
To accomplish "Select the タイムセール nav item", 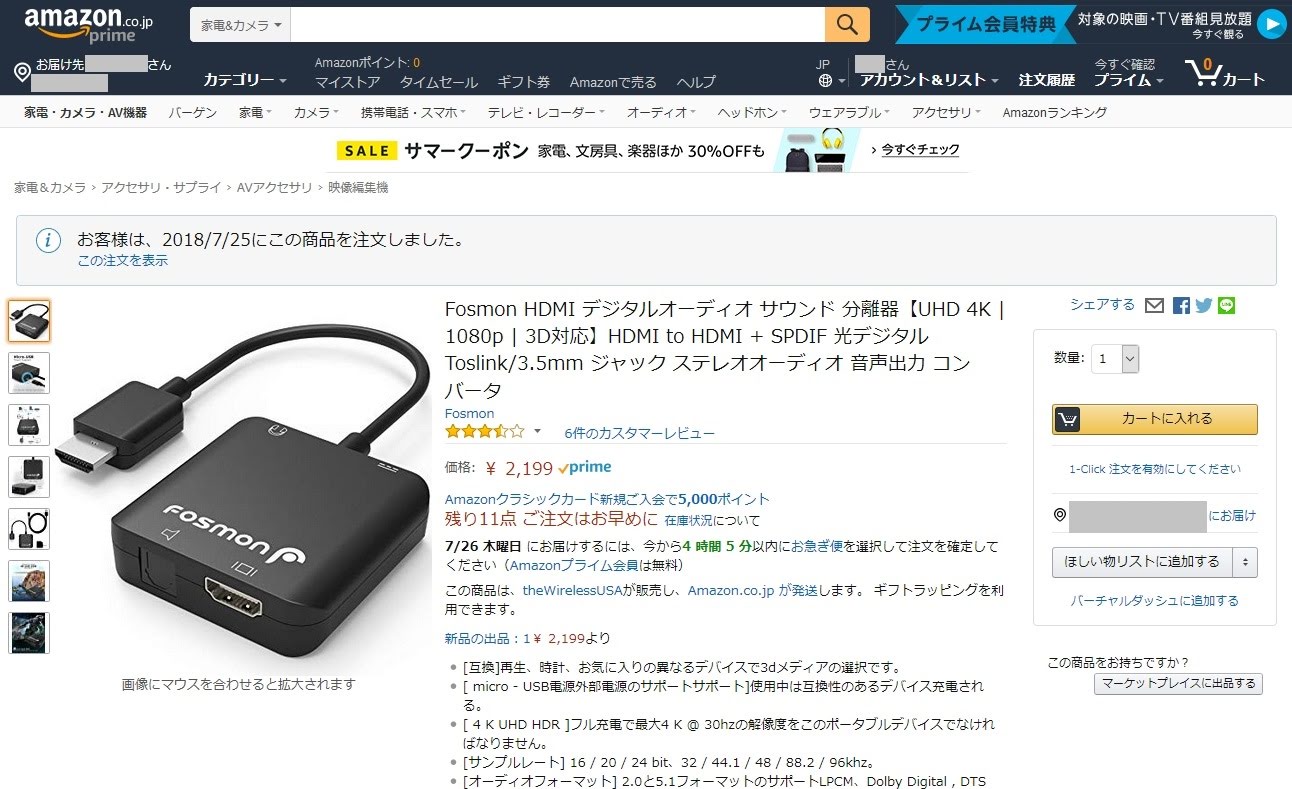I will pos(439,82).
